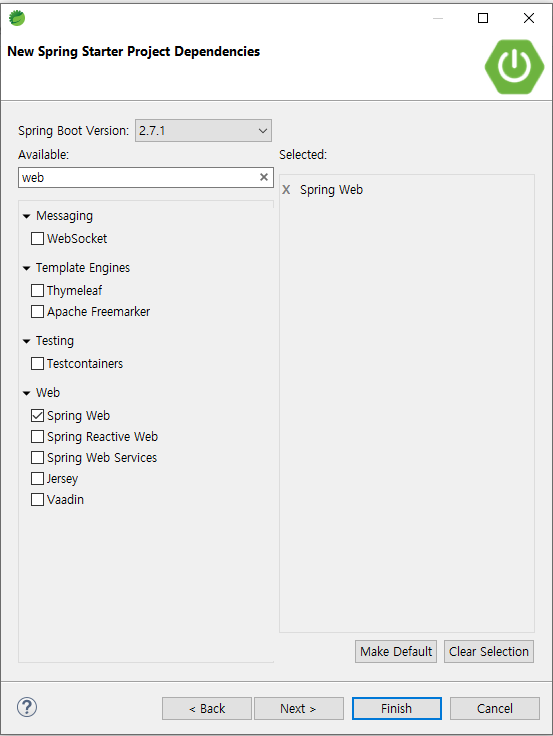Clear the search field with X icon
This screenshot has width=553, height=736.
(x=264, y=177)
